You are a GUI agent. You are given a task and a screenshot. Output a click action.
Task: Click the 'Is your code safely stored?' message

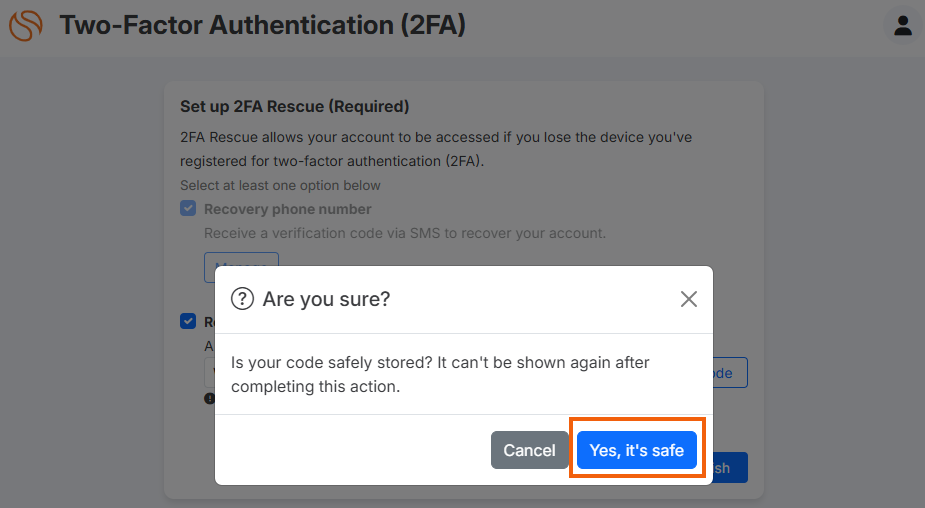pos(440,374)
